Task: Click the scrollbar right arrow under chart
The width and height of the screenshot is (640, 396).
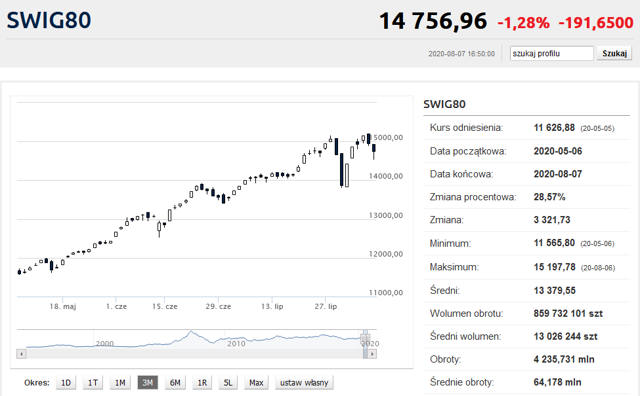Action: coord(372,354)
